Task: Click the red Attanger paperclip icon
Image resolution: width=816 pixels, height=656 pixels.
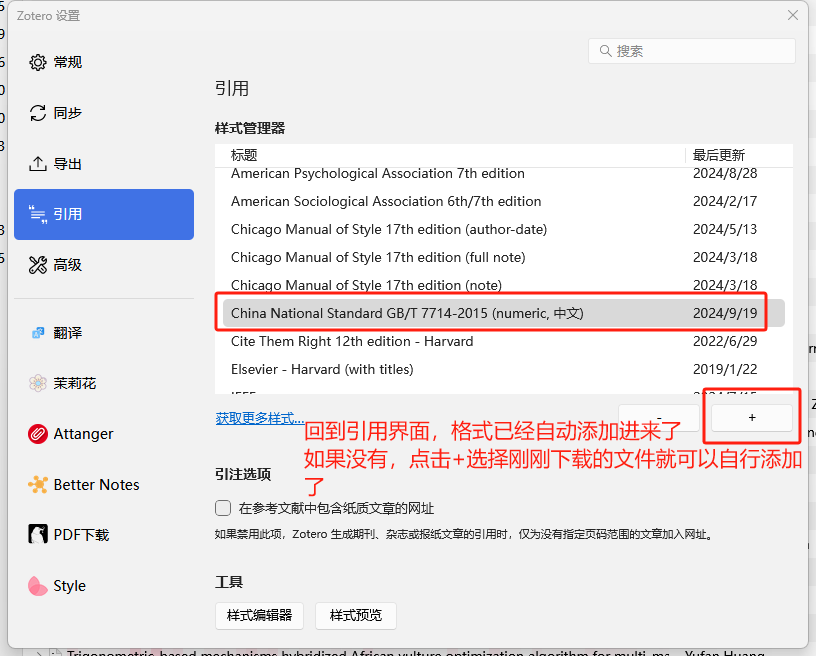Action: pyautogui.click(x=37, y=434)
